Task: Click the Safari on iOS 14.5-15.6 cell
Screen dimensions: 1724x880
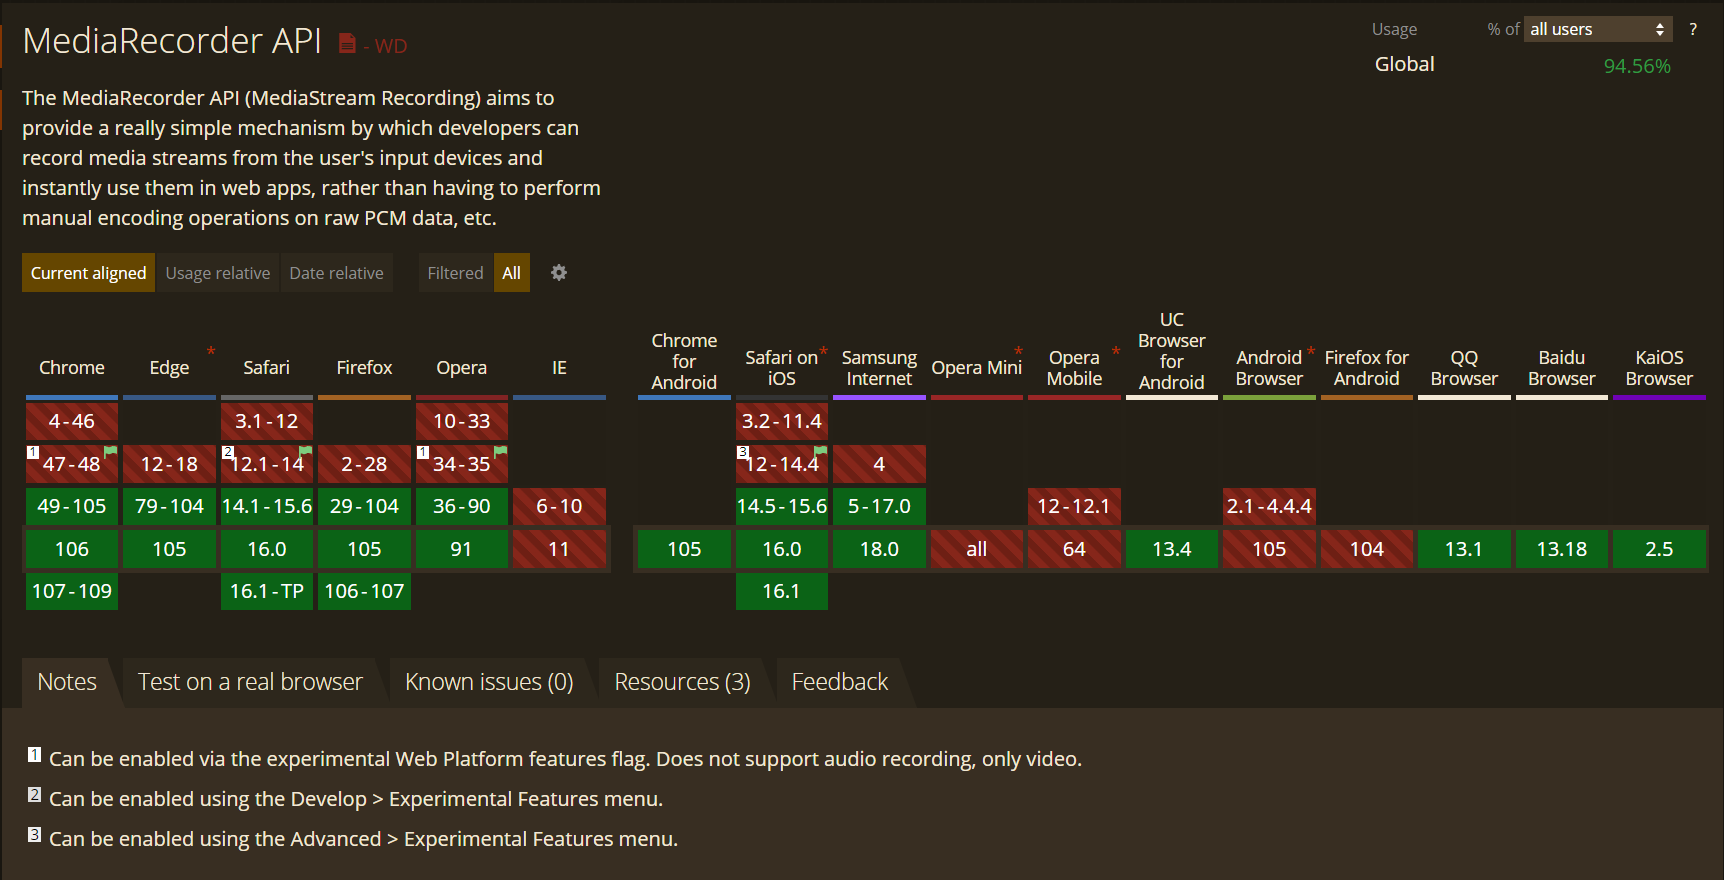Action: pyautogui.click(x=782, y=506)
